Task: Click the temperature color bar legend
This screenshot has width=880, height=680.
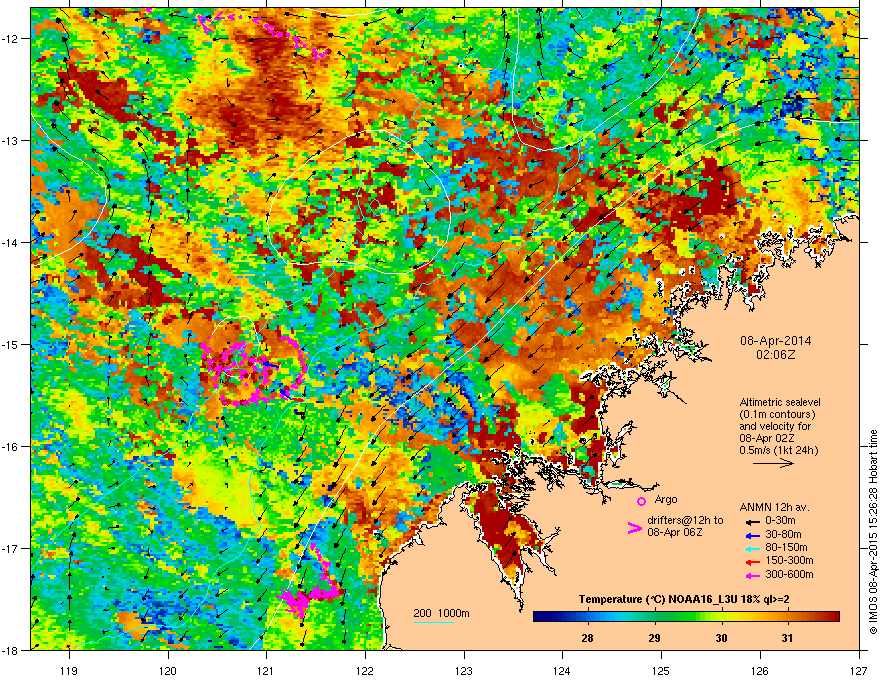Action: pyautogui.click(x=686, y=617)
